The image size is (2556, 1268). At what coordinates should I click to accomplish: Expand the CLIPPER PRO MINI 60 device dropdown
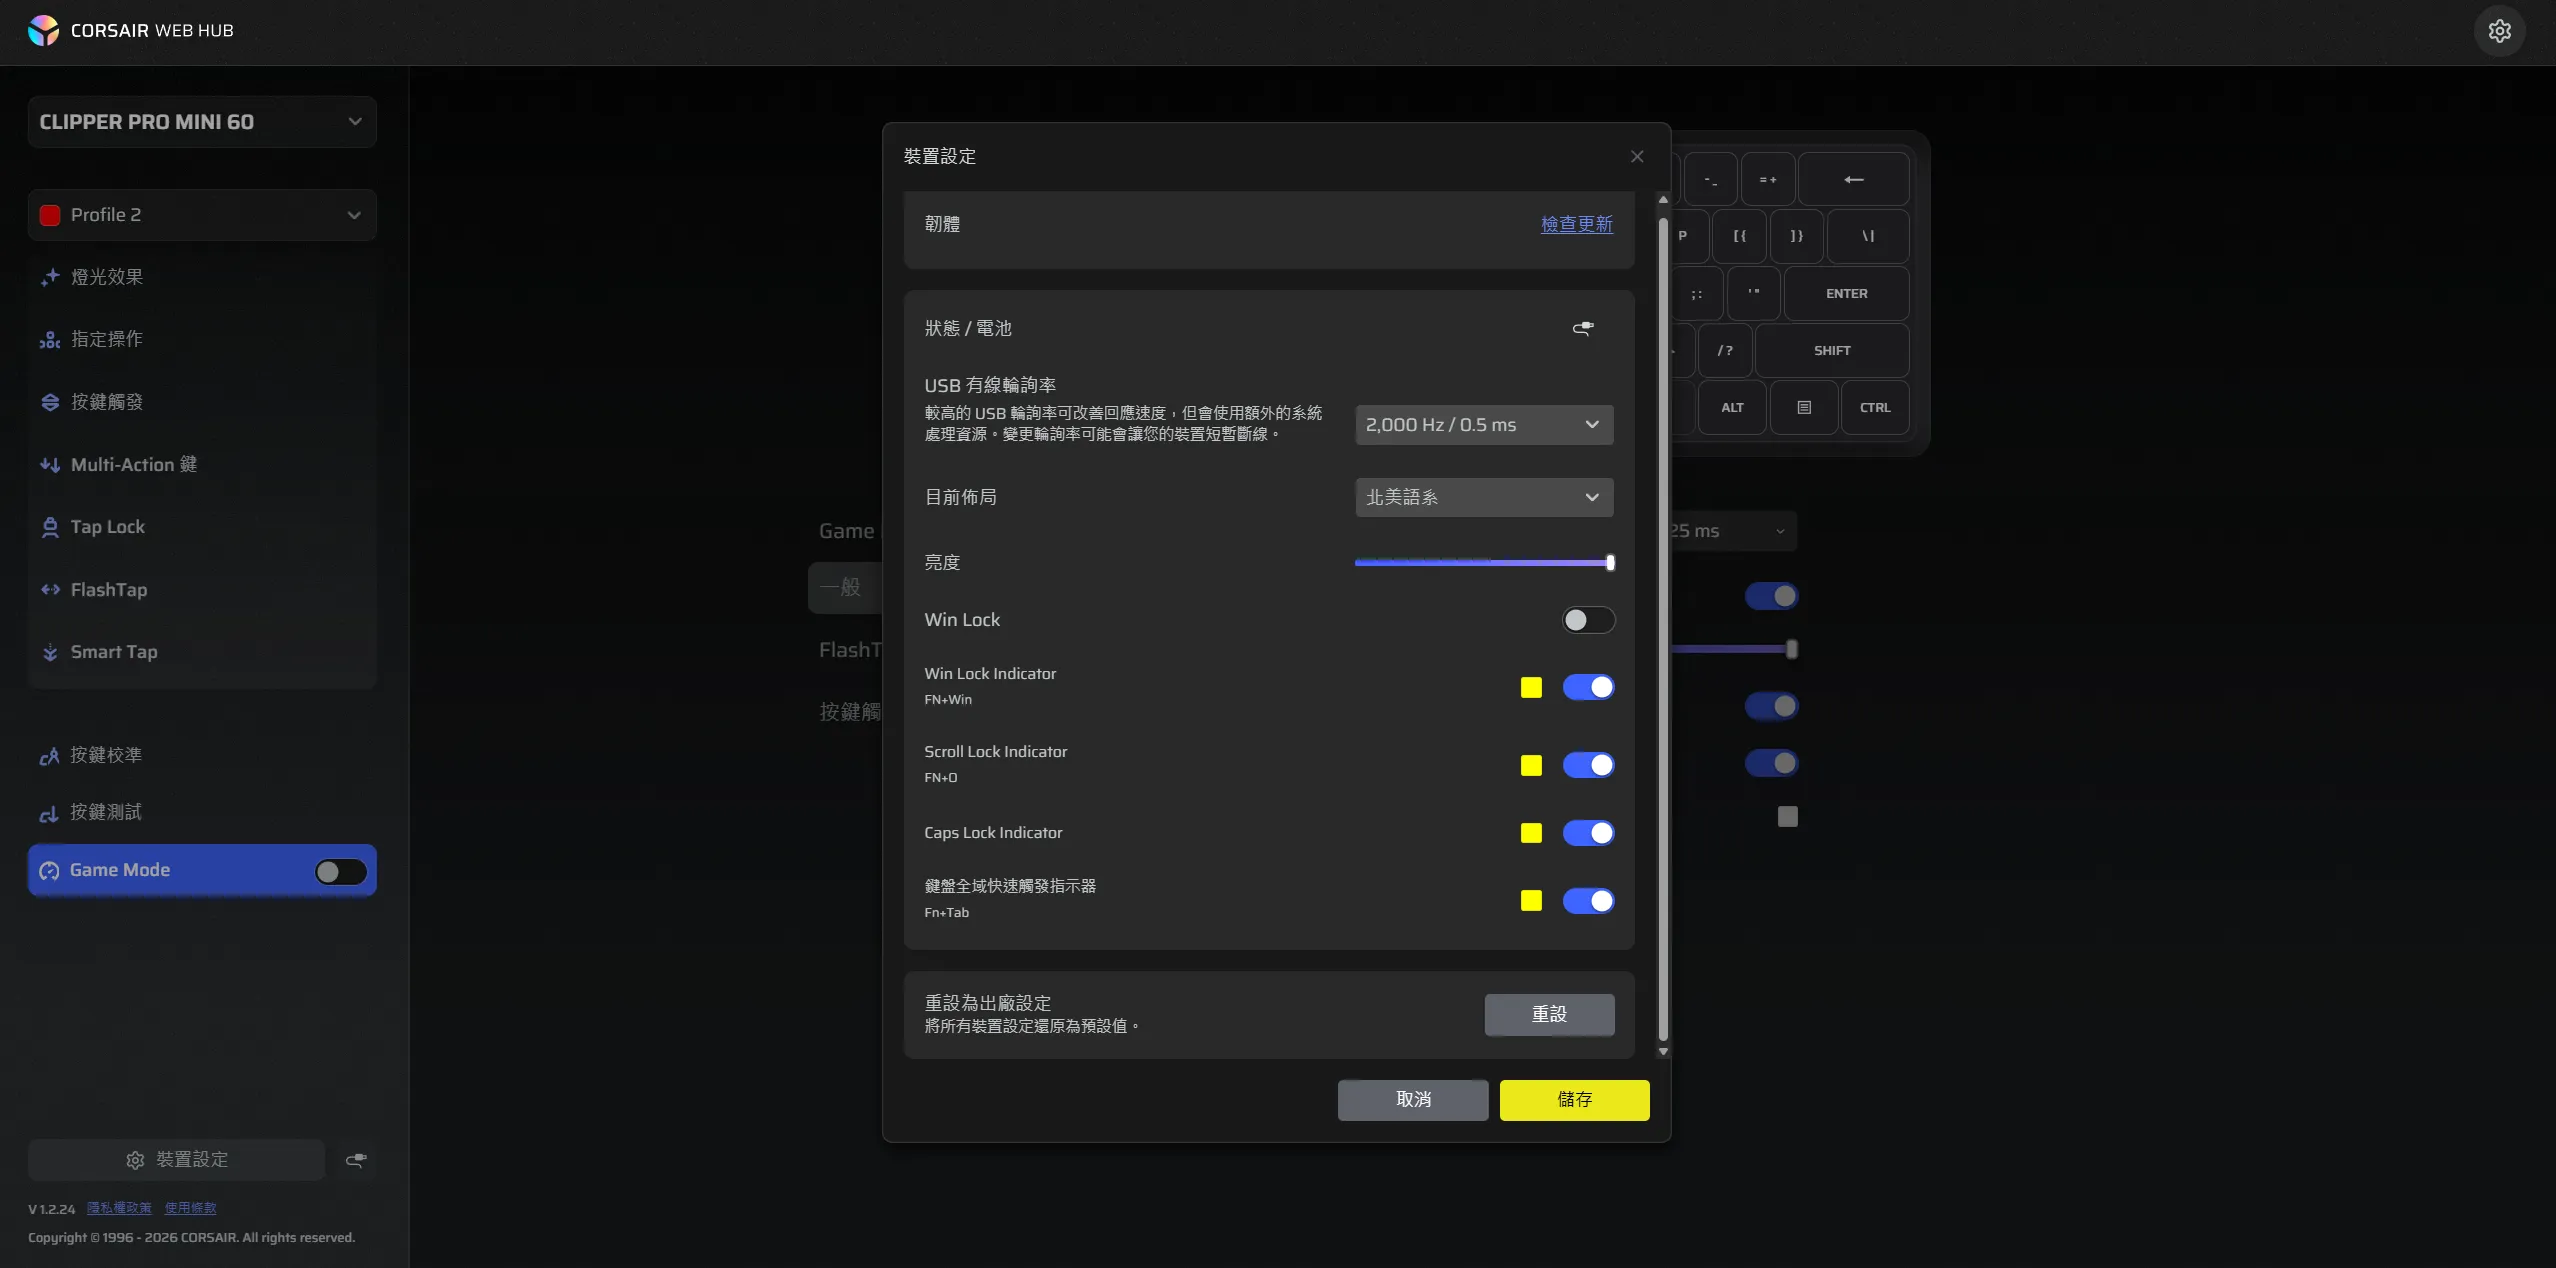point(202,122)
